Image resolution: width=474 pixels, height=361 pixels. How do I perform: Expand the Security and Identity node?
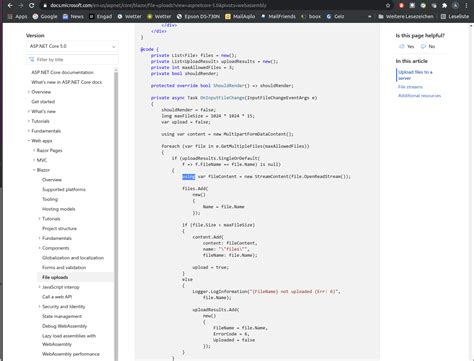click(x=39, y=306)
